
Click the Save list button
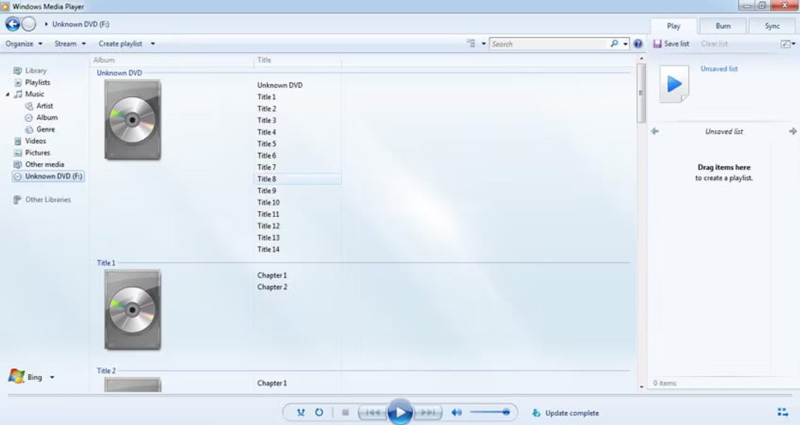(x=671, y=44)
